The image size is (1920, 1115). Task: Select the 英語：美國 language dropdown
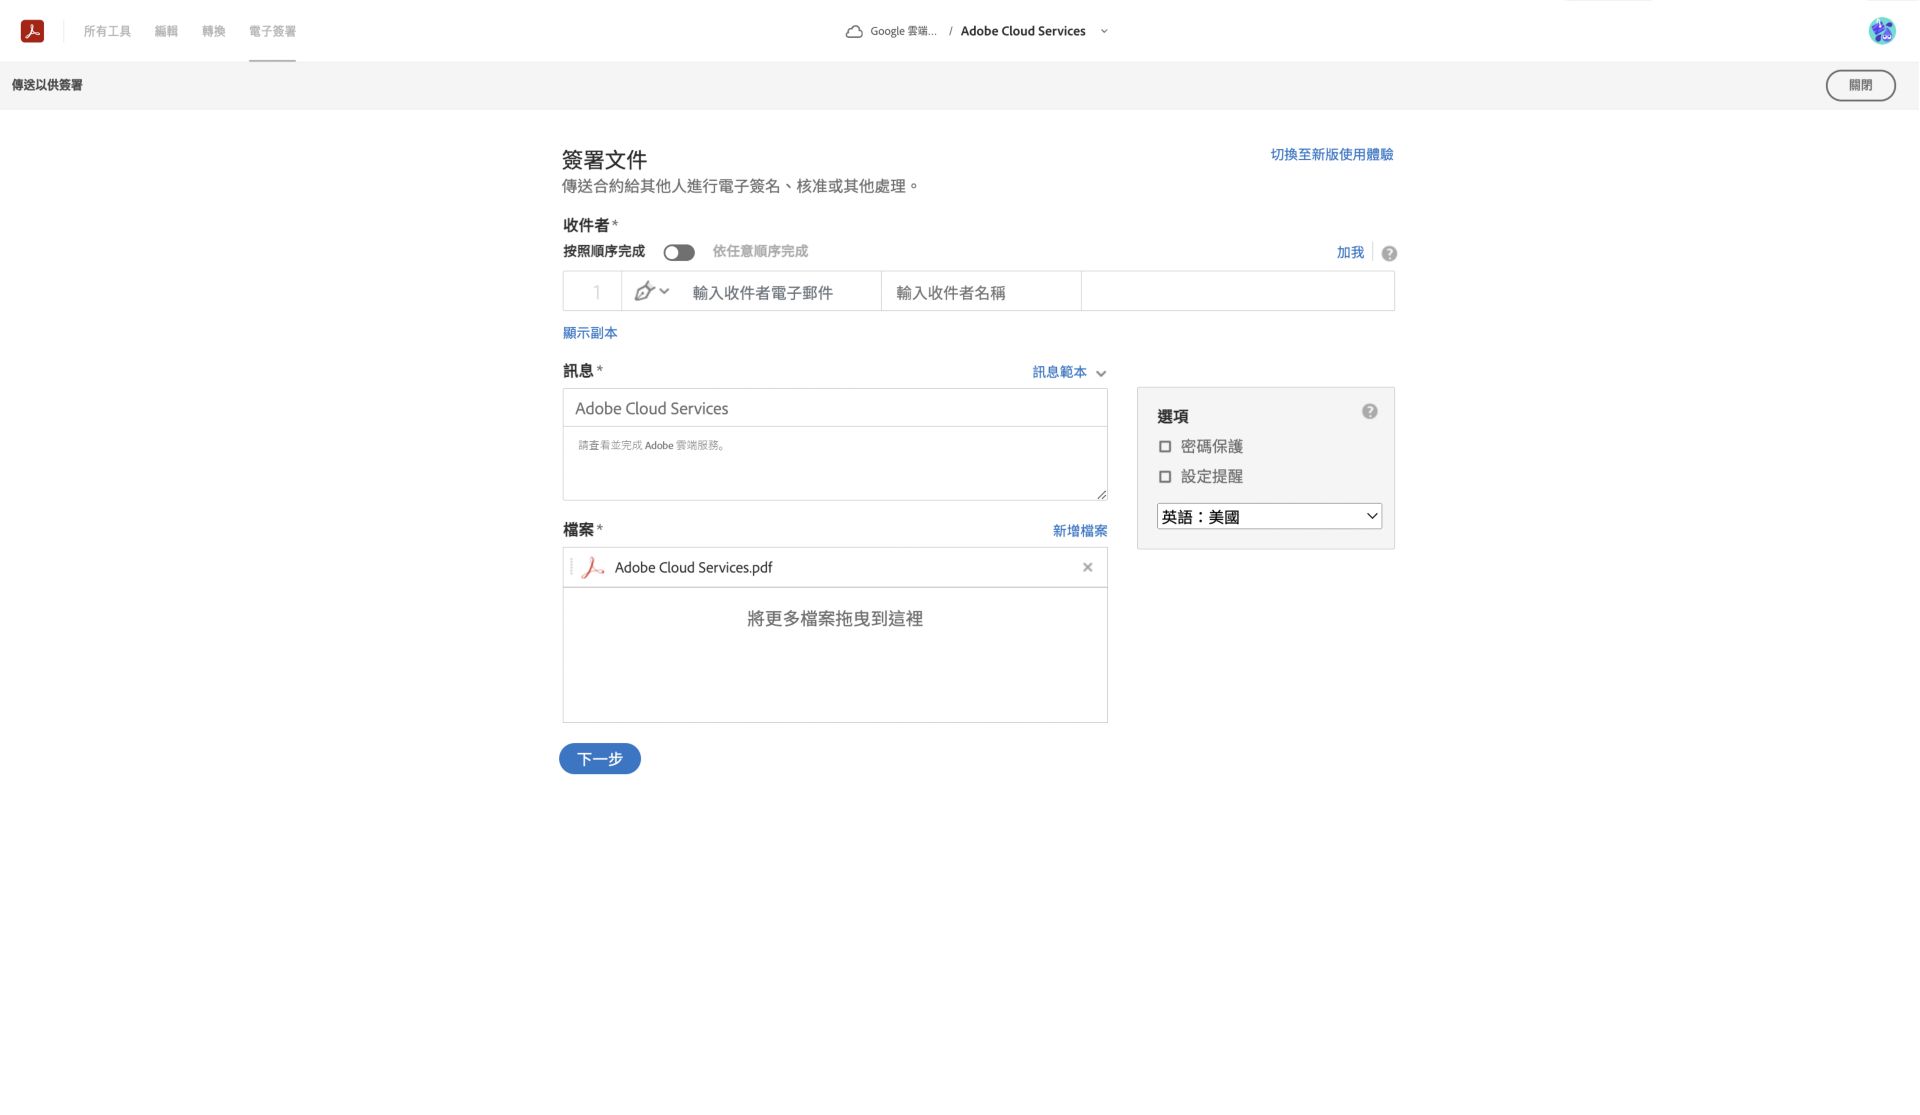(1267, 516)
